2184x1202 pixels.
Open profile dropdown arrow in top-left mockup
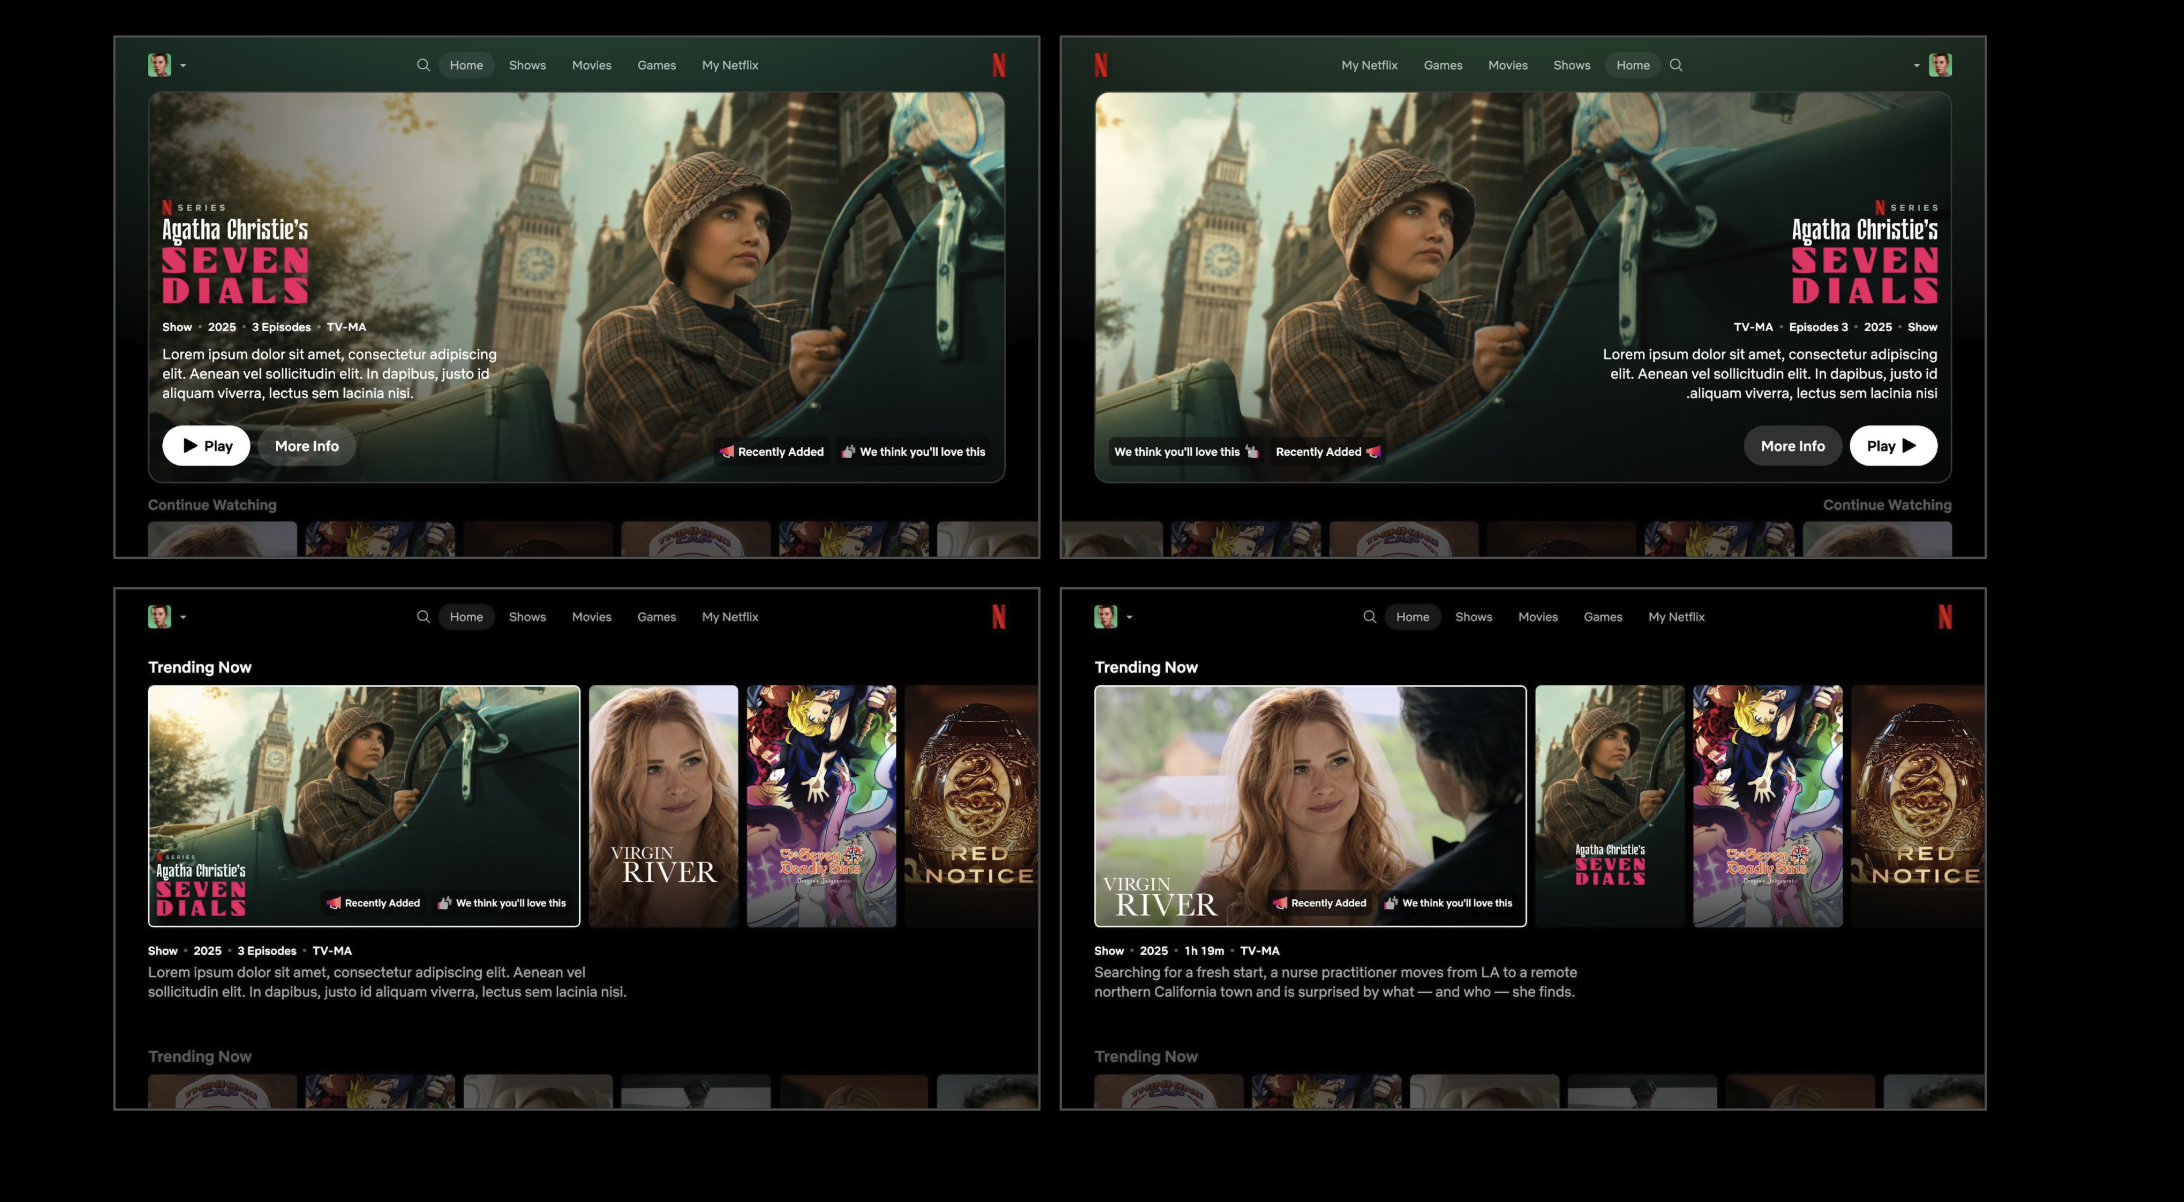coord(183,66)
